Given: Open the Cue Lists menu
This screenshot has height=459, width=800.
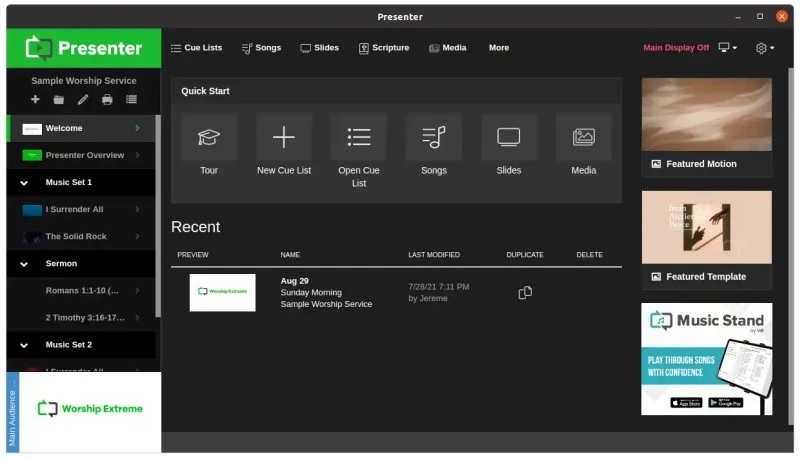Looking at the screenshot, I should pyautogui.click(x=197, y=48).
